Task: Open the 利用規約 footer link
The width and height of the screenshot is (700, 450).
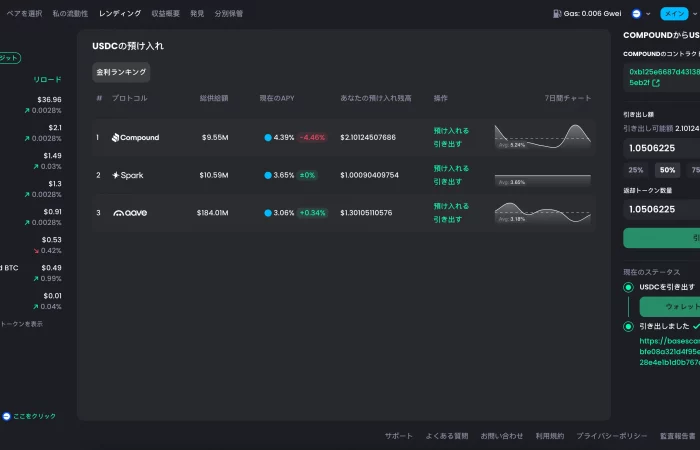Action: (x=550, y=436)
